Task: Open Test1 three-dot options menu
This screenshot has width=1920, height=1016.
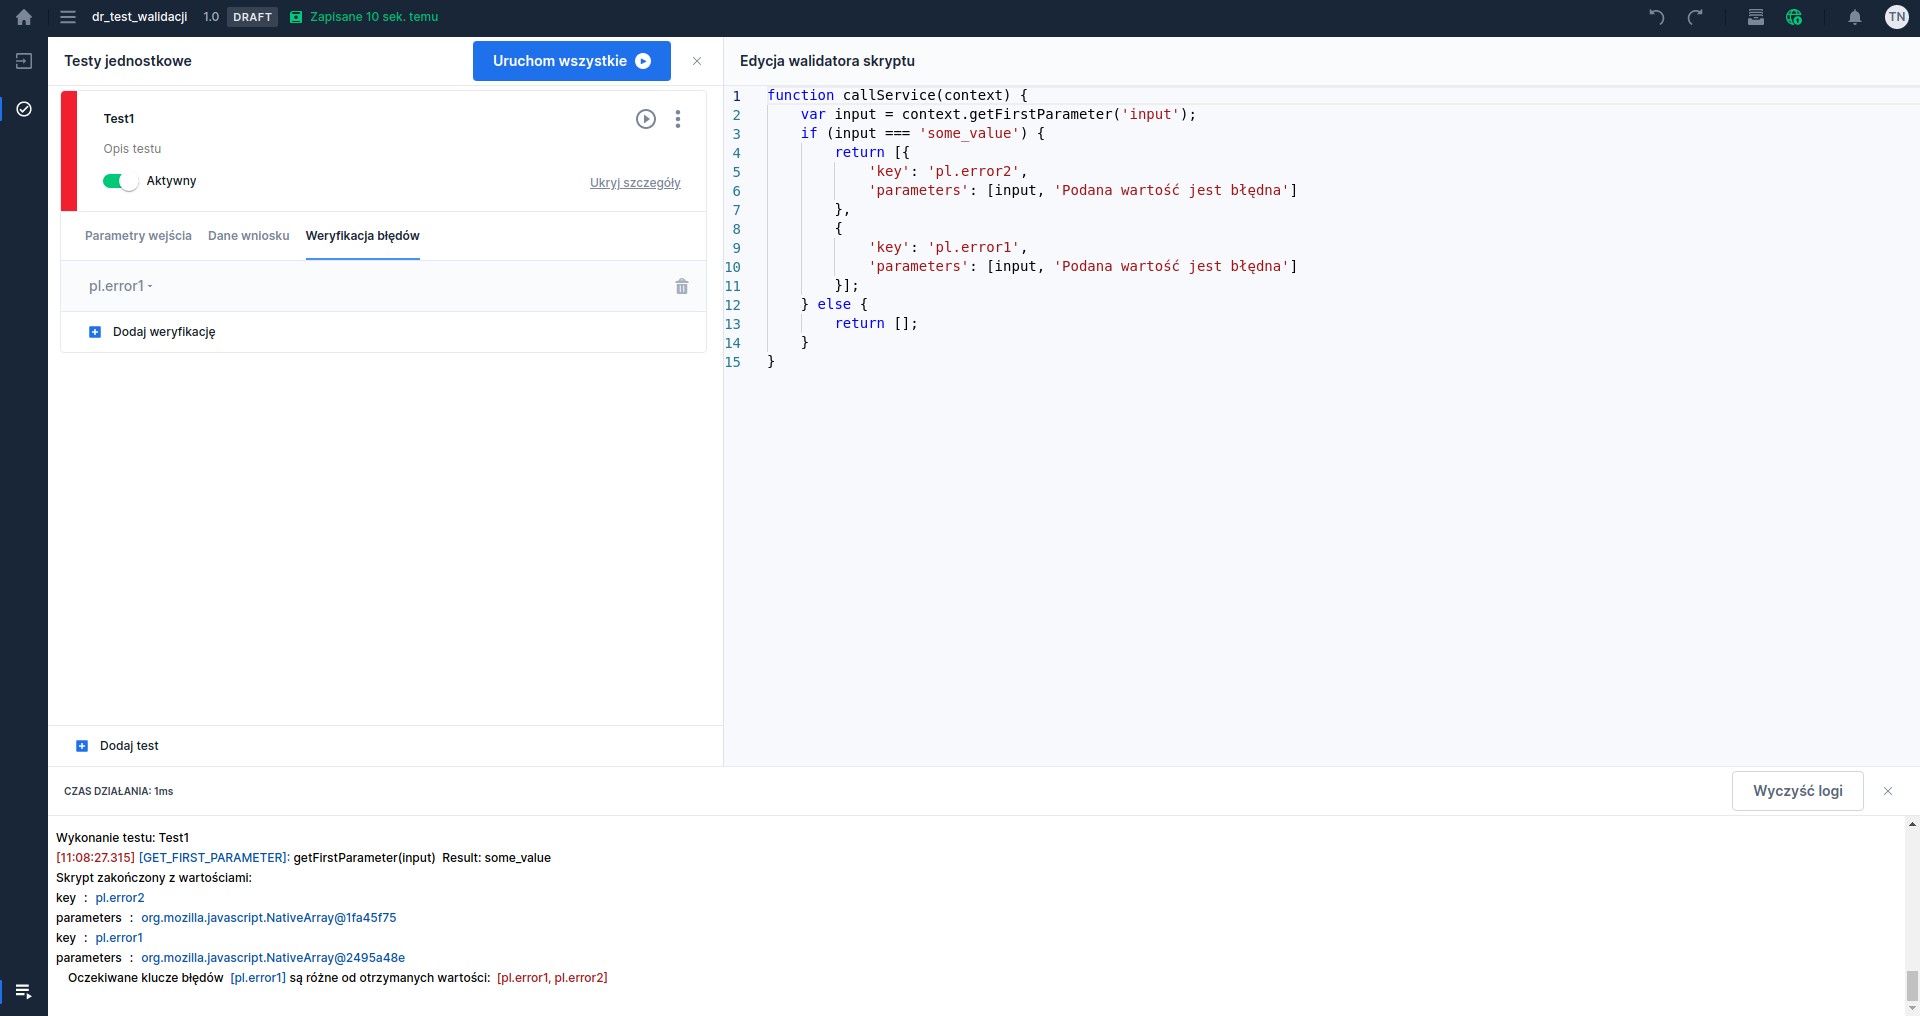Action: pos(678,119)
